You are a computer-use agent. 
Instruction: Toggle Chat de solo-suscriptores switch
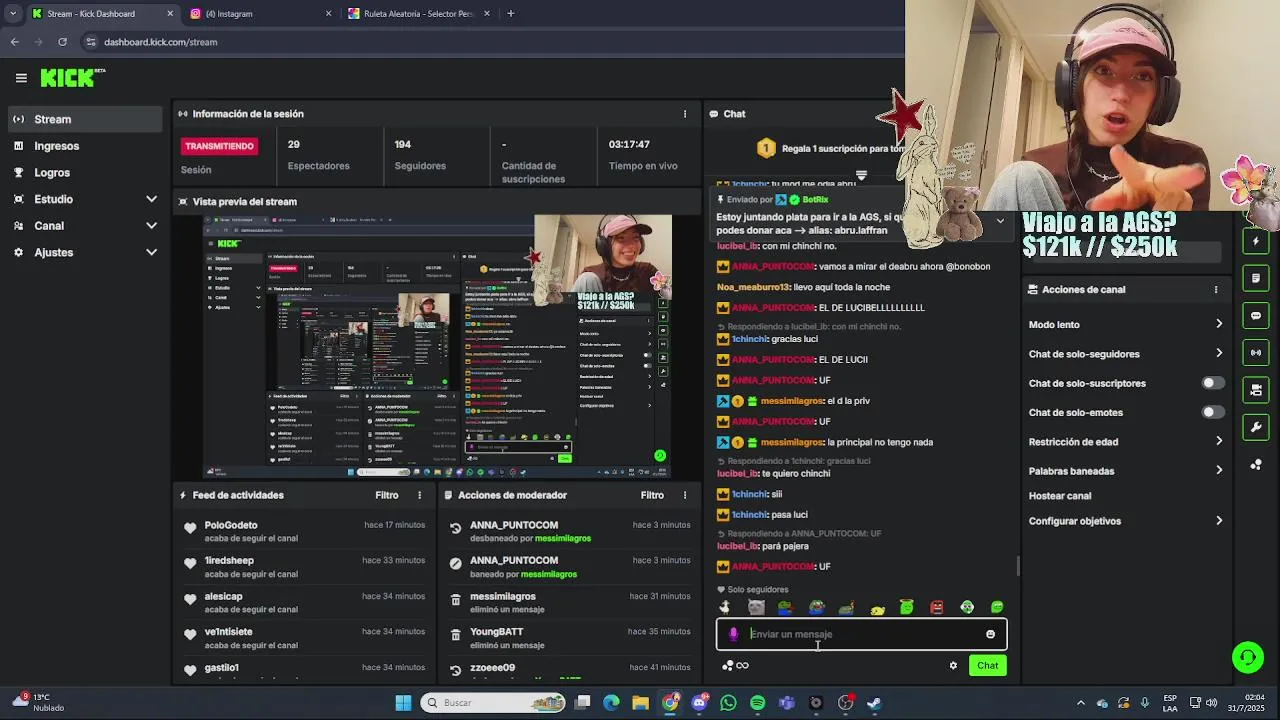(x=1212, y=383)
